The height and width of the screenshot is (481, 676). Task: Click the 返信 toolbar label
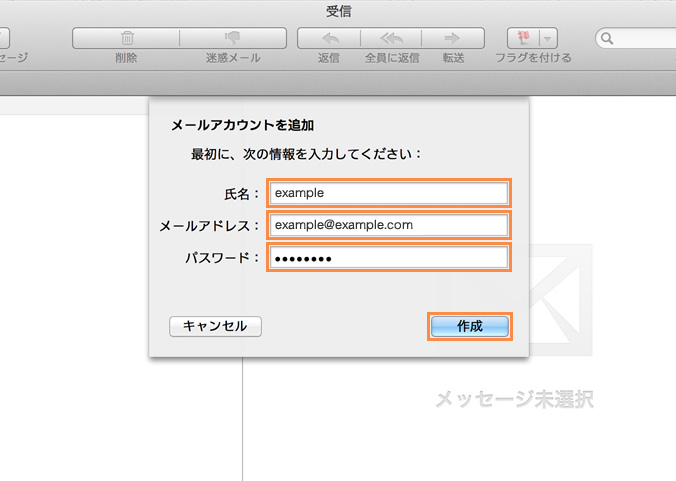(x=329, y=58)
